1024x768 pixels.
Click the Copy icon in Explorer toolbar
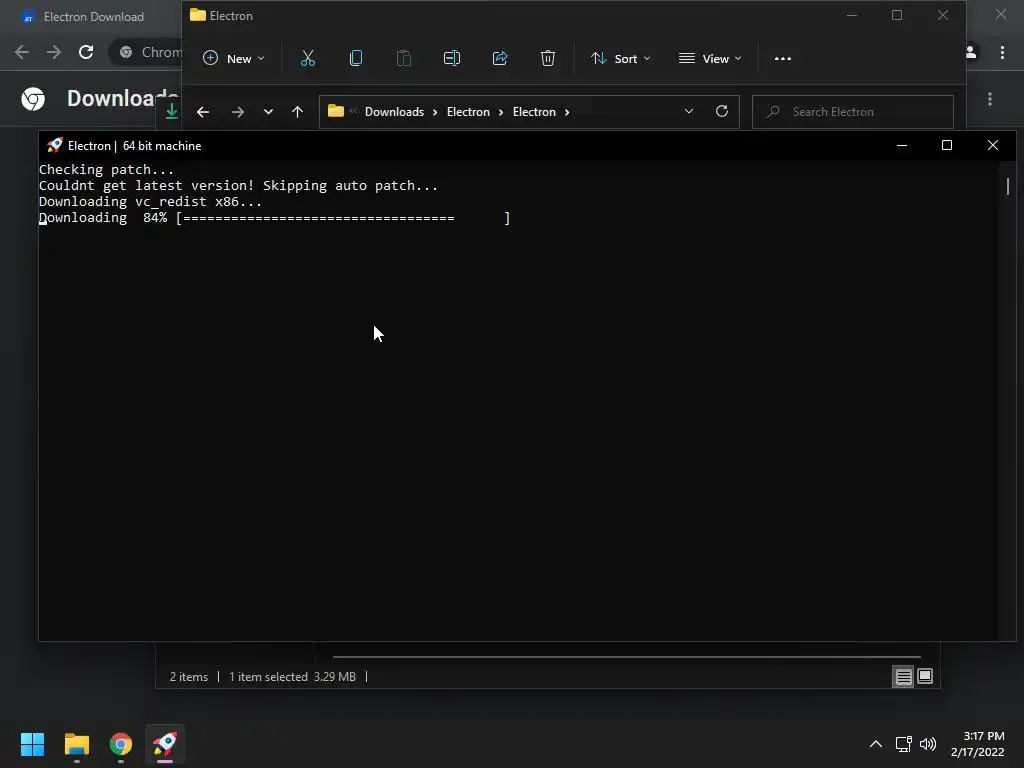[356, 58]
